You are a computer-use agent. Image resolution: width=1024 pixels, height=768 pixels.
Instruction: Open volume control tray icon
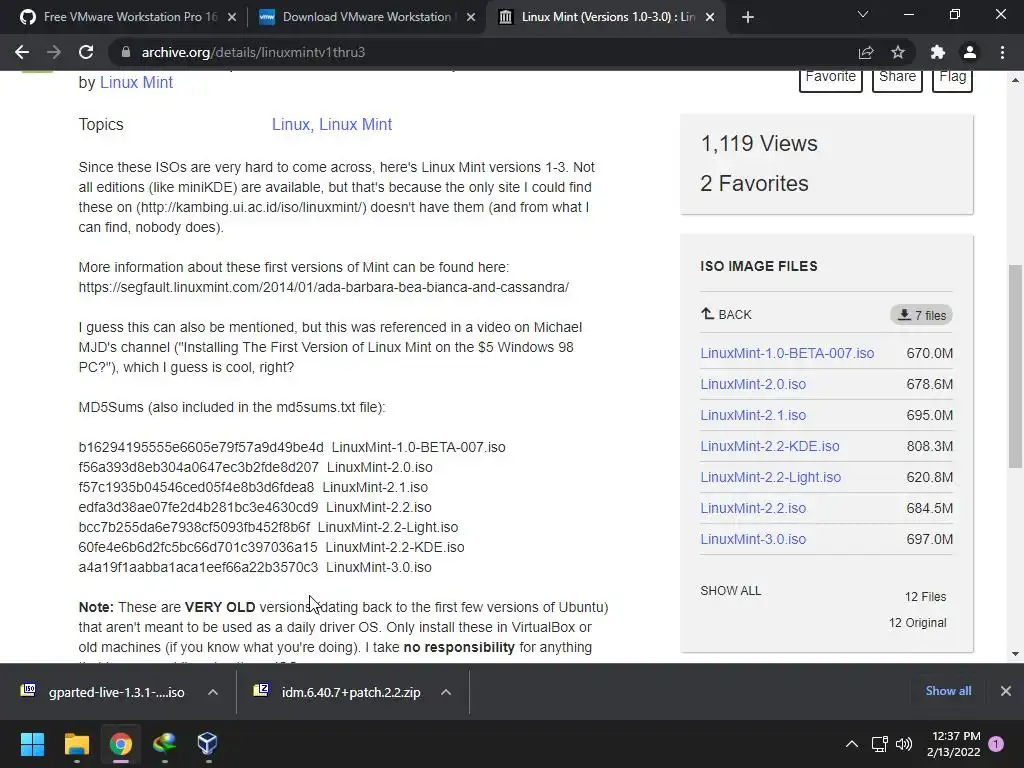tap(904, 744)
